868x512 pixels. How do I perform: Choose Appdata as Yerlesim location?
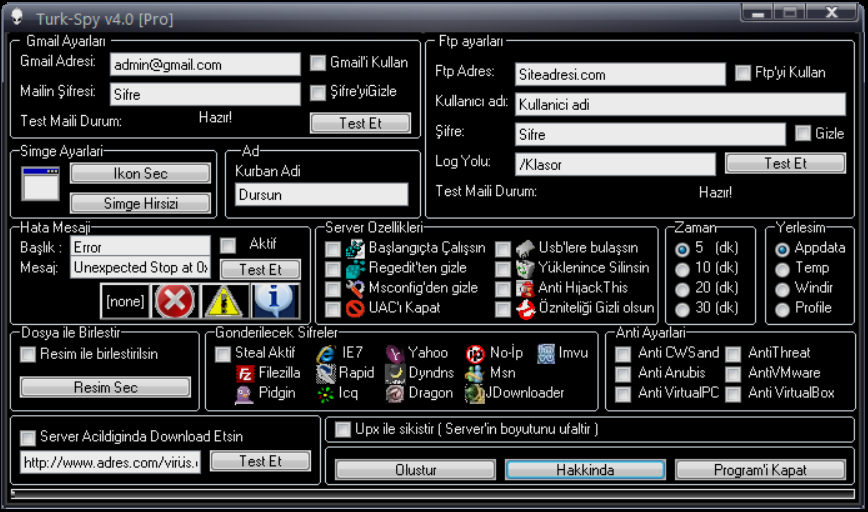pos(782,250)
